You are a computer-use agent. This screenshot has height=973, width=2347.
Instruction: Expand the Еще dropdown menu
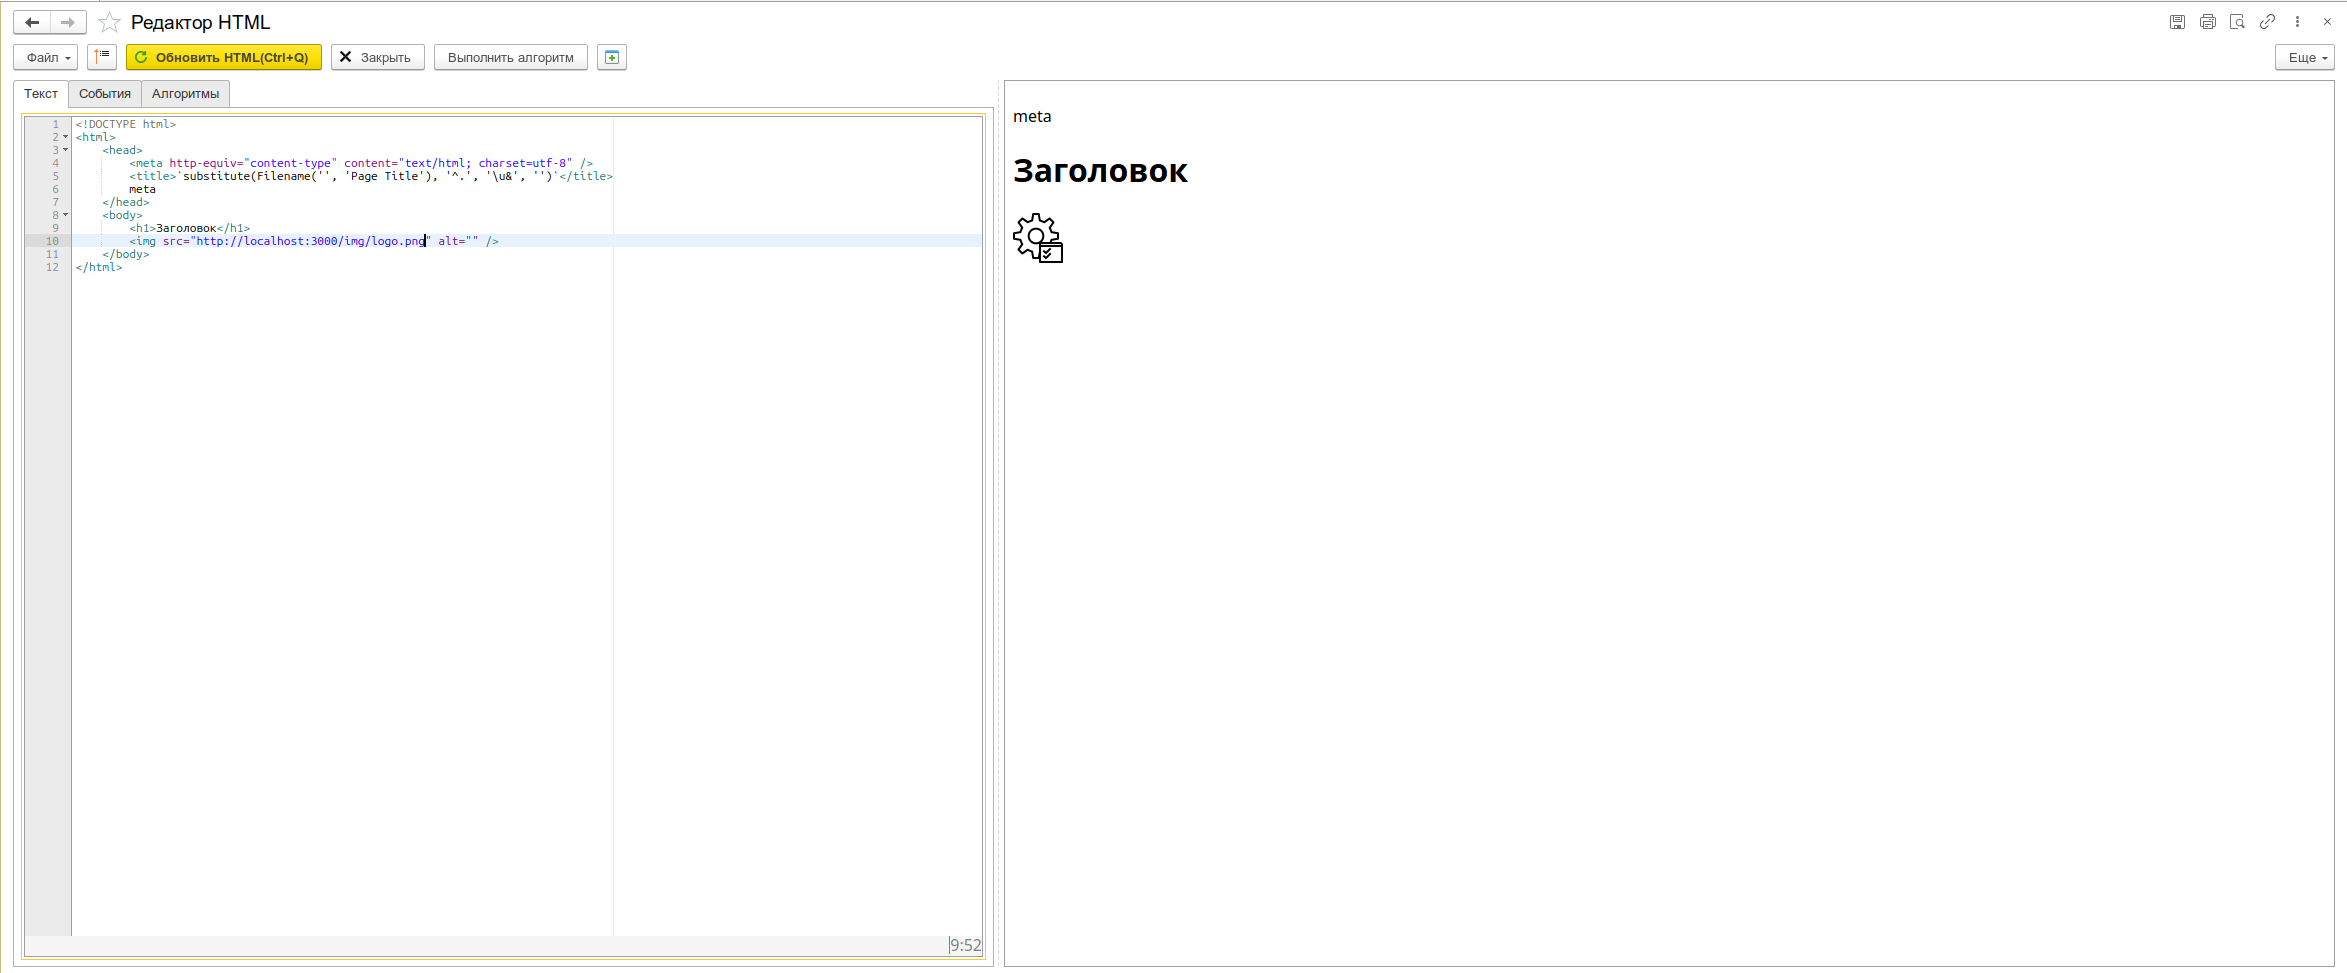[x=2305, y=57]
